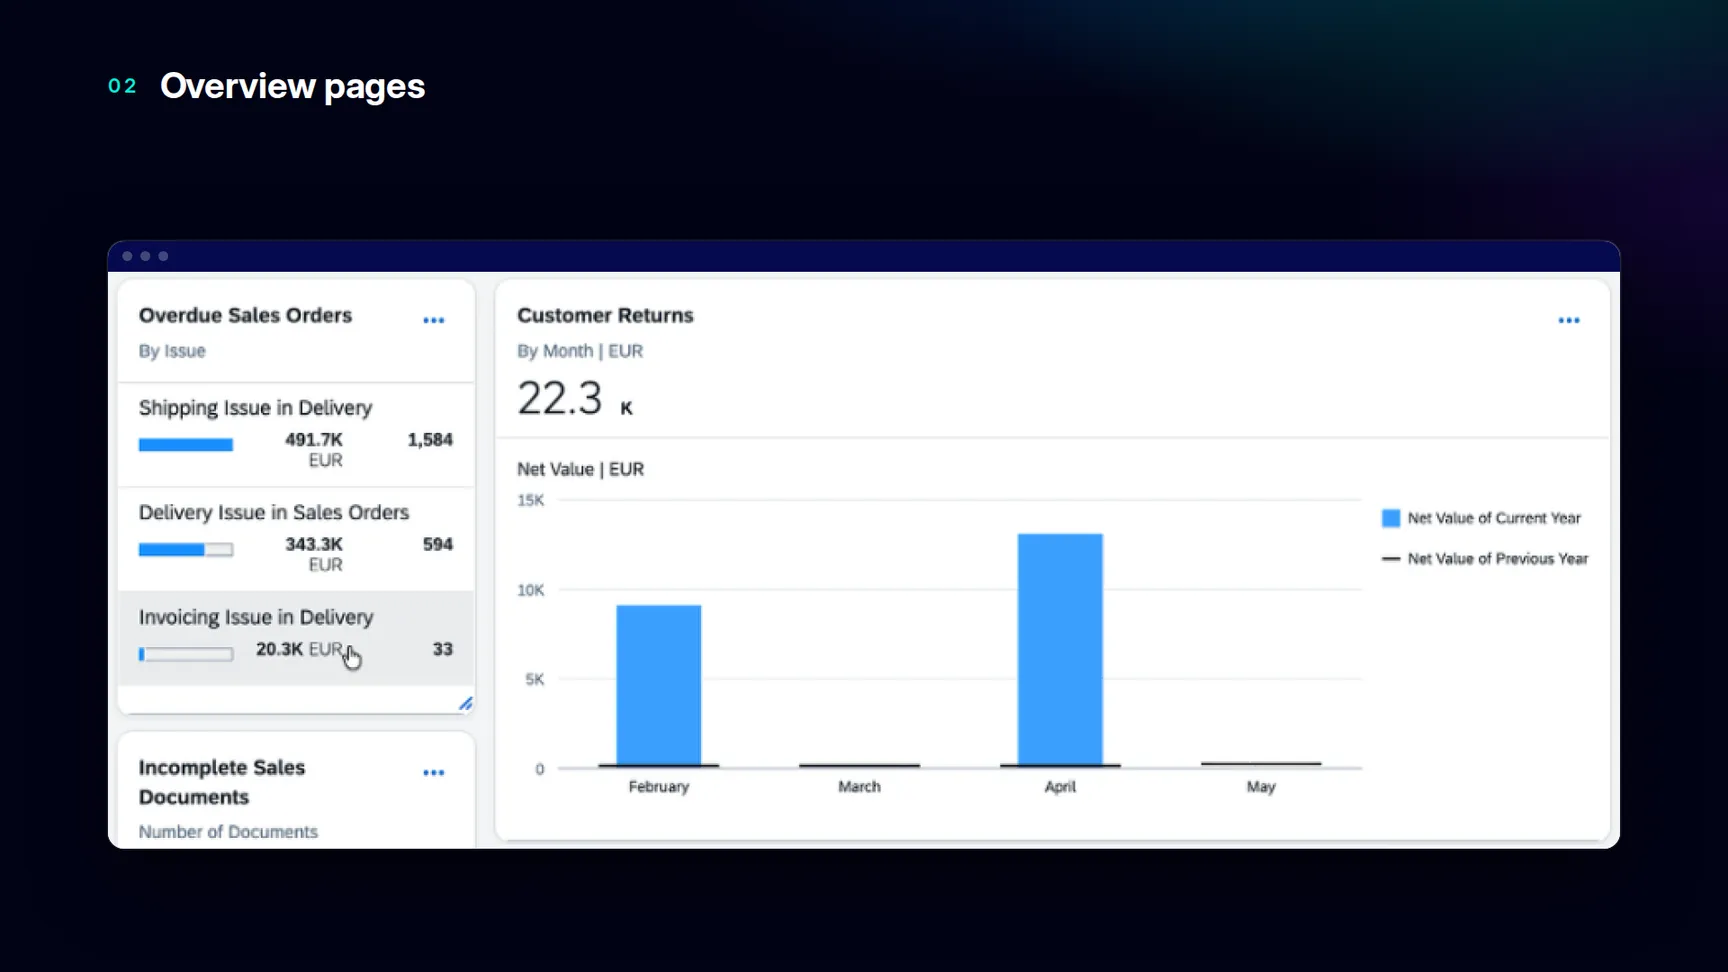The width and height of the screenshot is (1728, 972).
Task: Click resize handle of Overdue Sales Orders card
Action: (465, 703)
